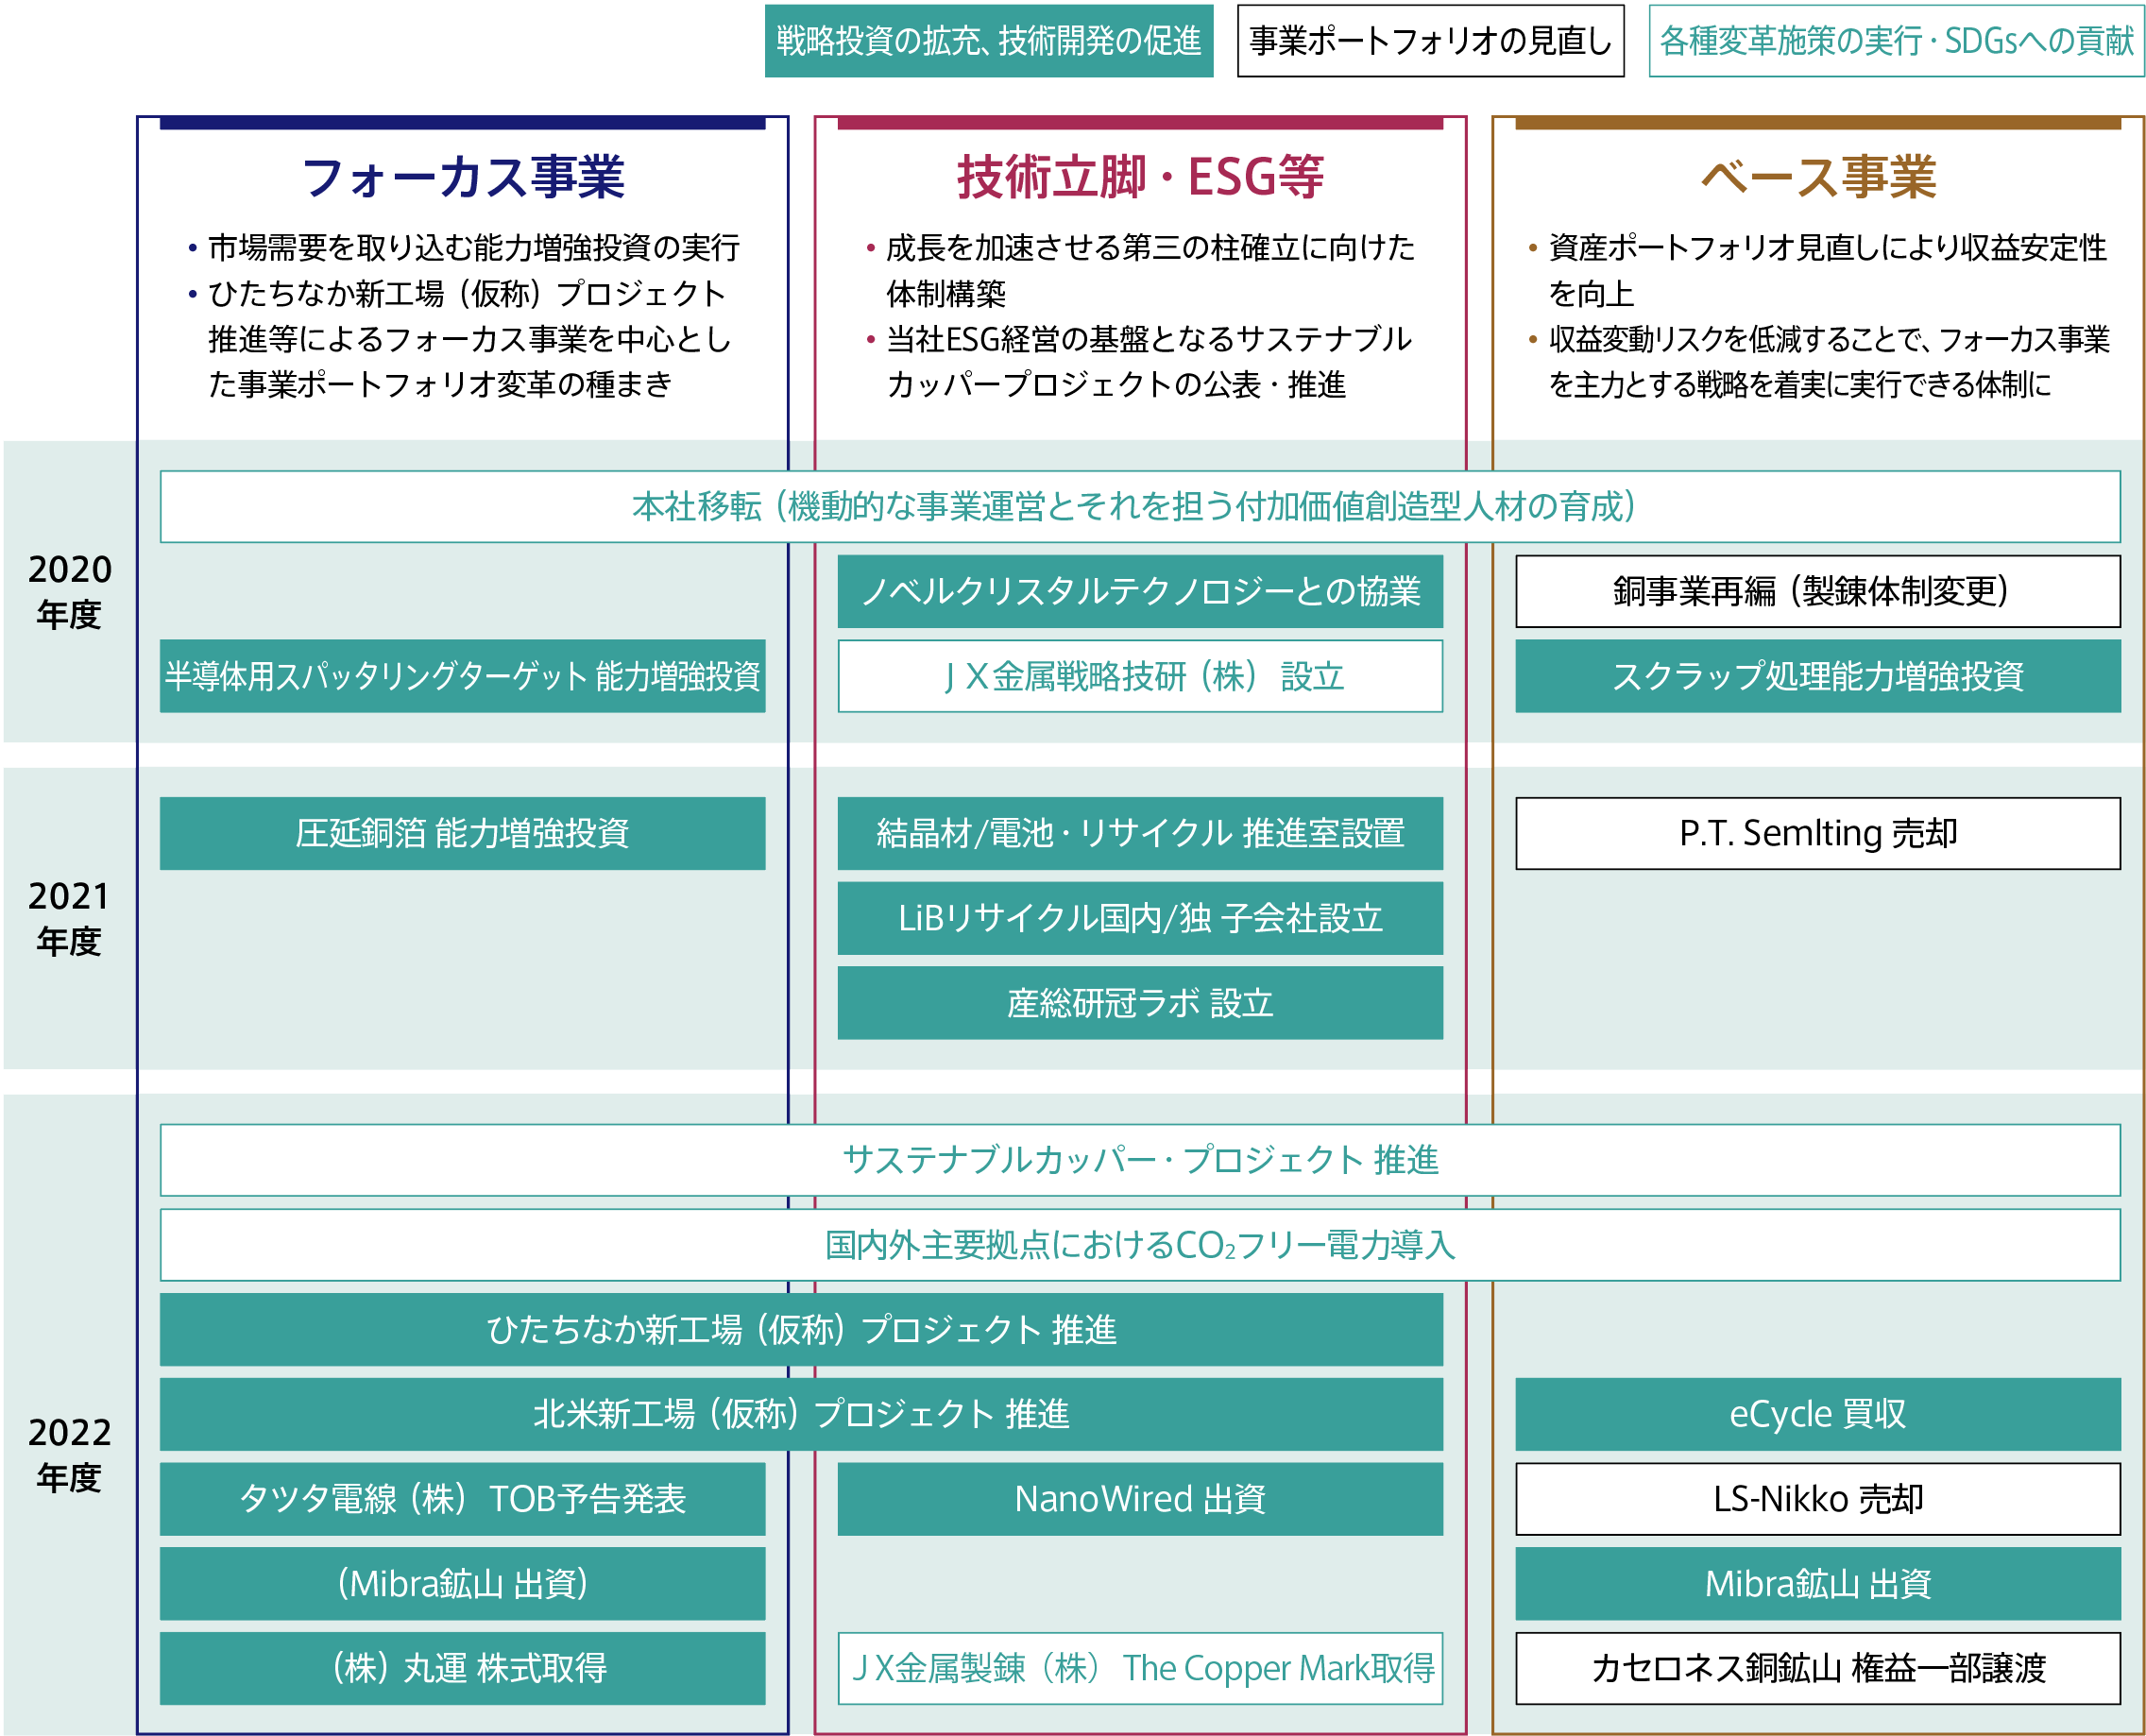Click 結晶材/電池・リサイクル 推進室設置 box
The image size is (2146, 1736).
pyautogui.click(x=1140, y=833)
